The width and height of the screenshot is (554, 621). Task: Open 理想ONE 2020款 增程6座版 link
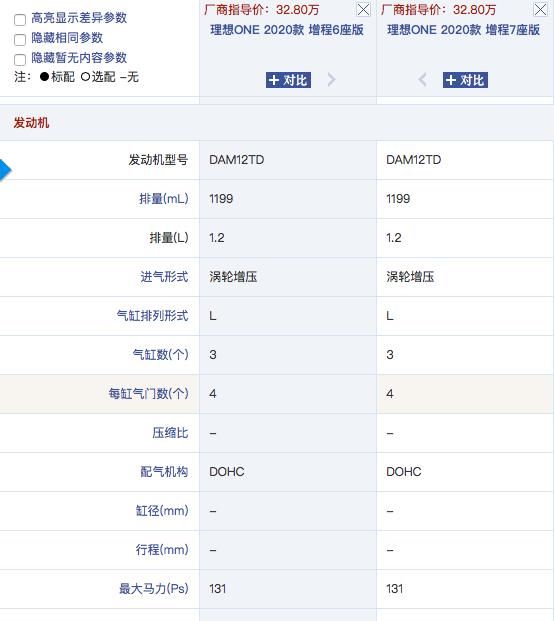point(287,30)
